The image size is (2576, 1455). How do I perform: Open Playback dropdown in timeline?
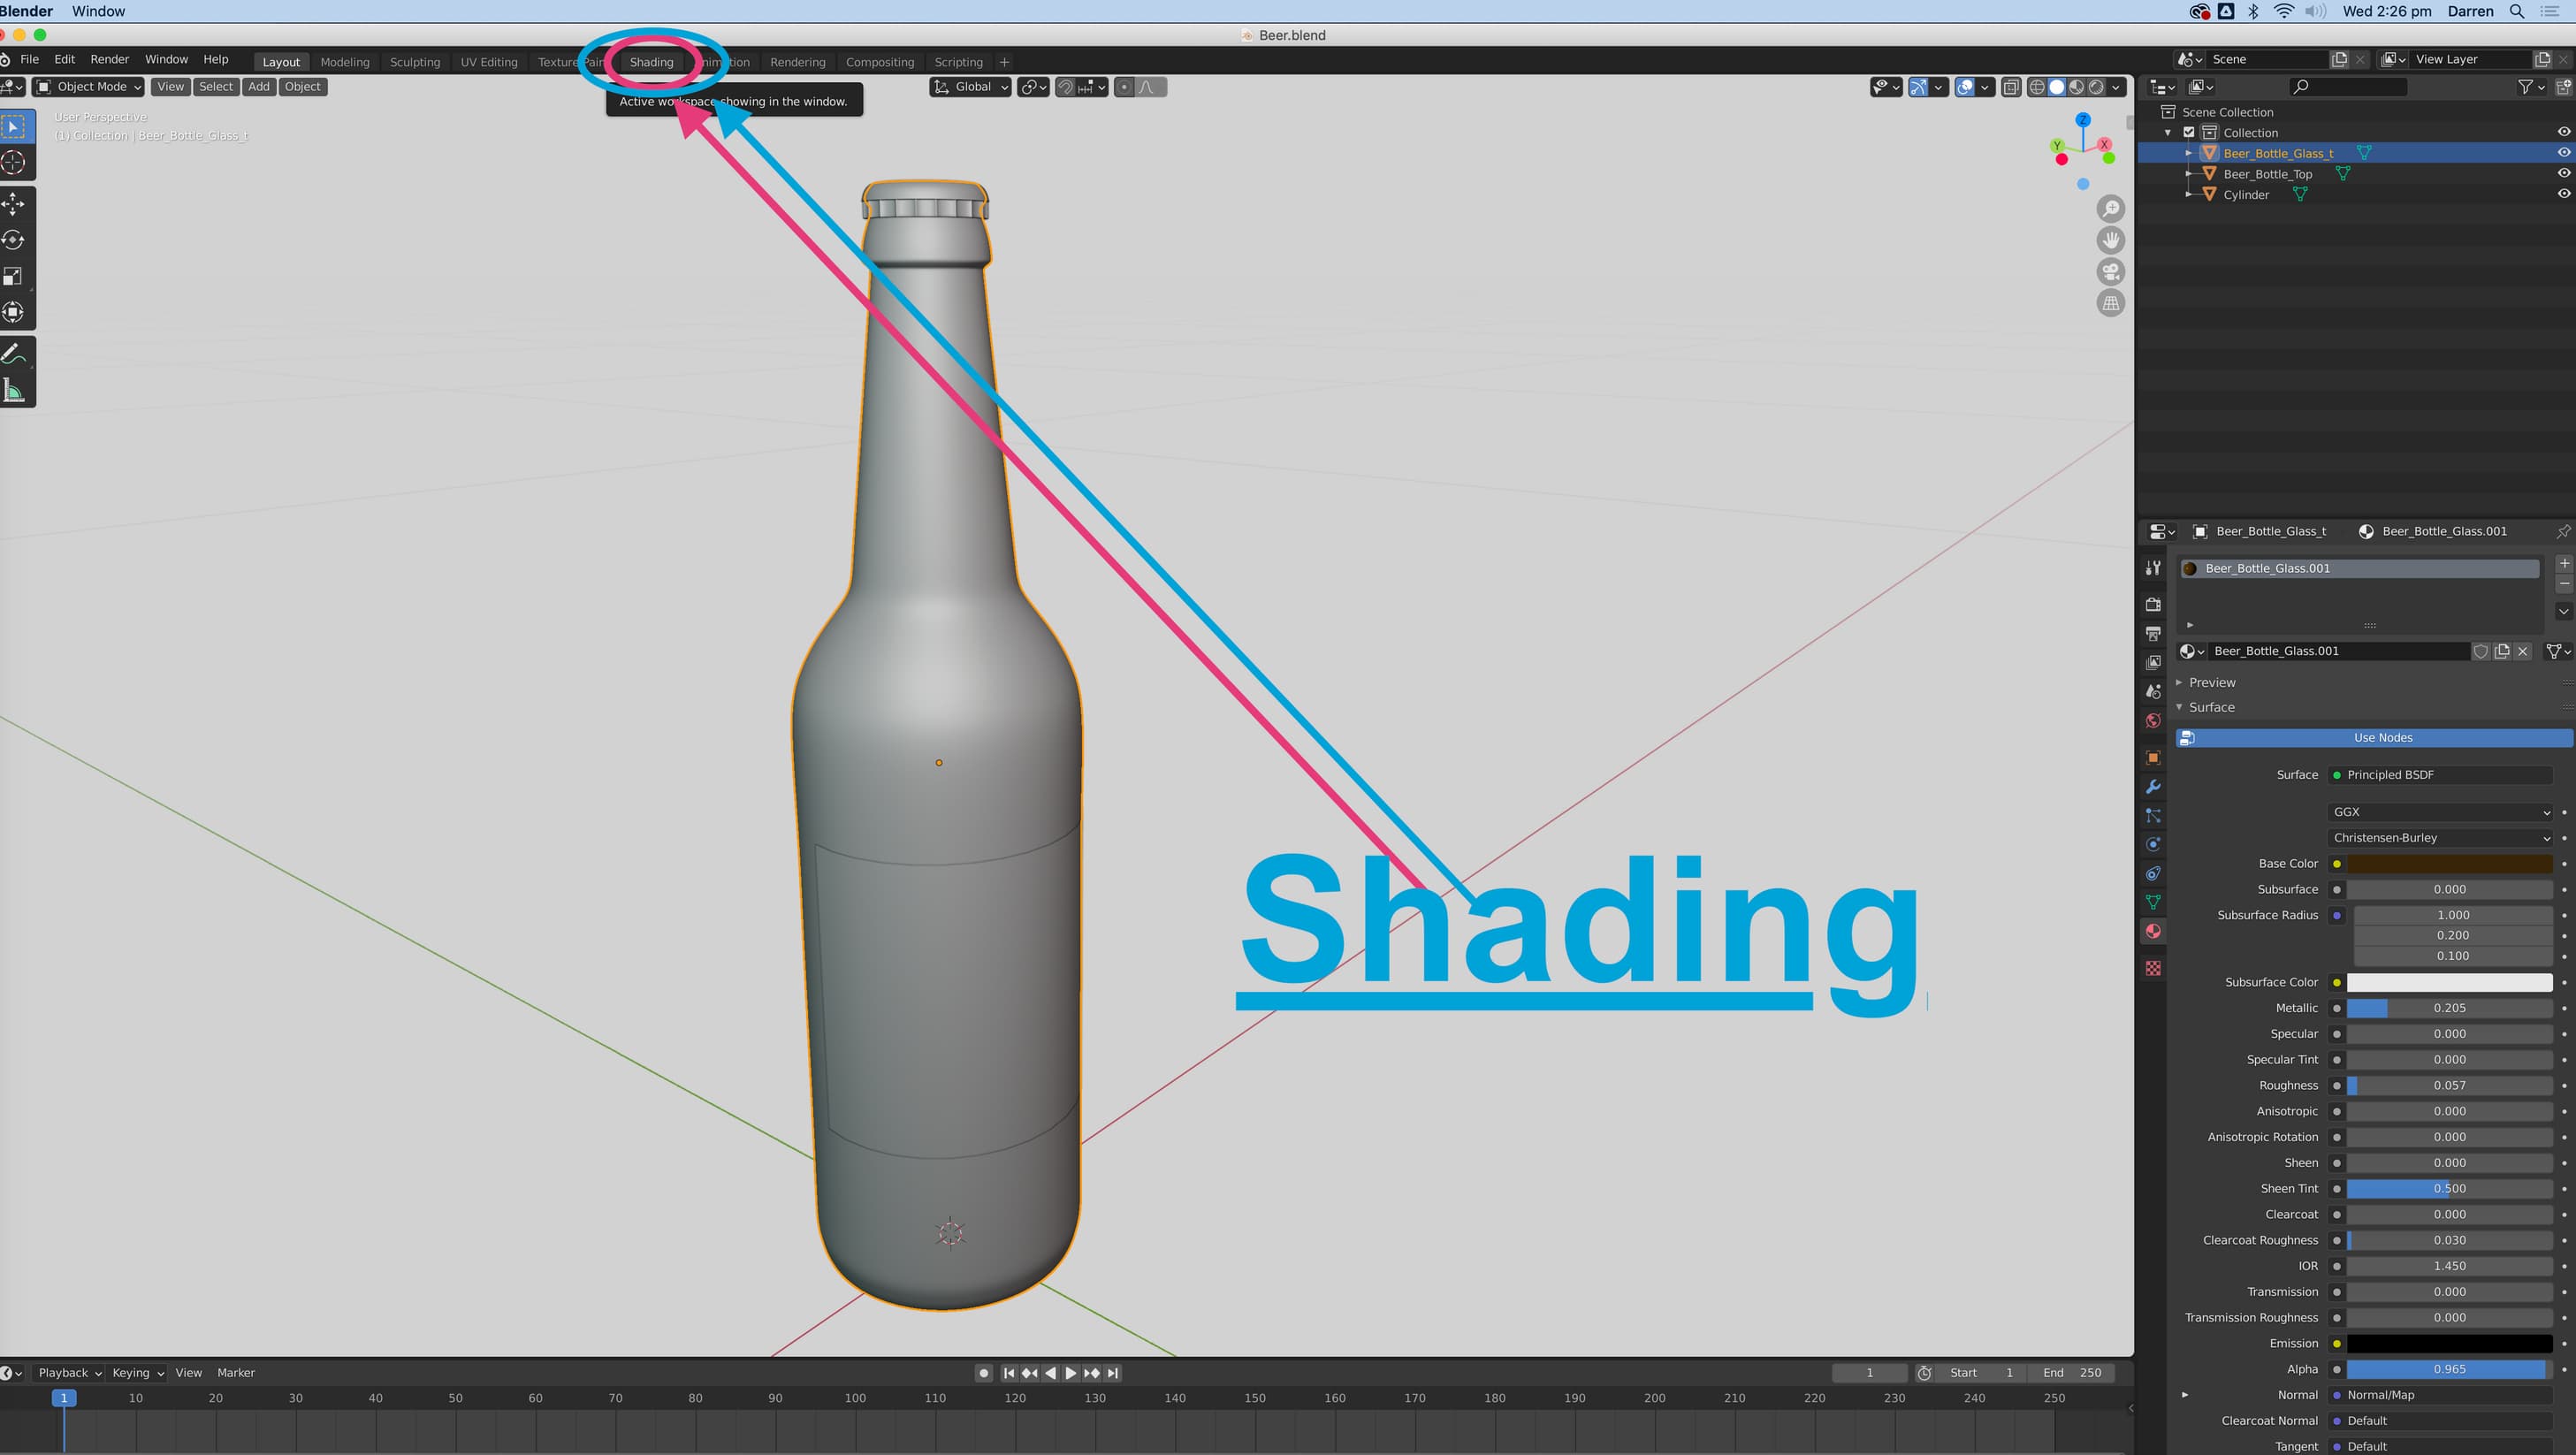[69, 1373]
